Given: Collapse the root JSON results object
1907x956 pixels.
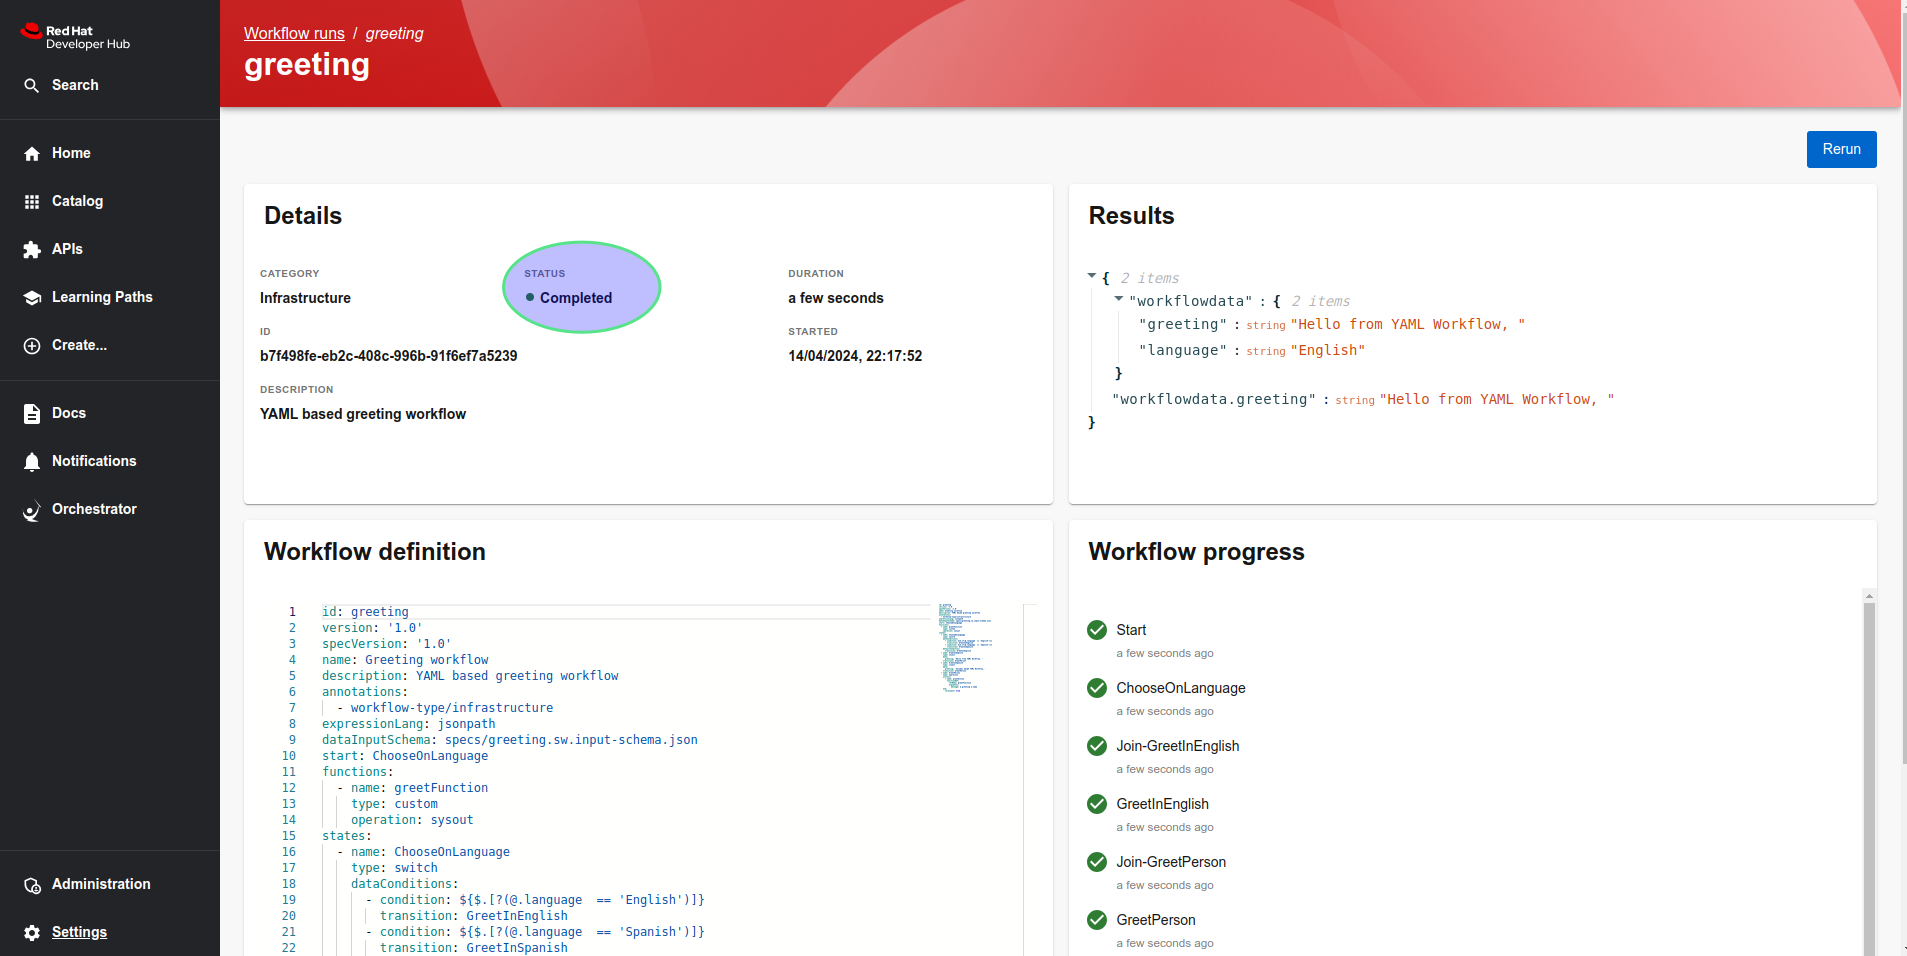Looking at the screenshot, I should (1092, 276).
